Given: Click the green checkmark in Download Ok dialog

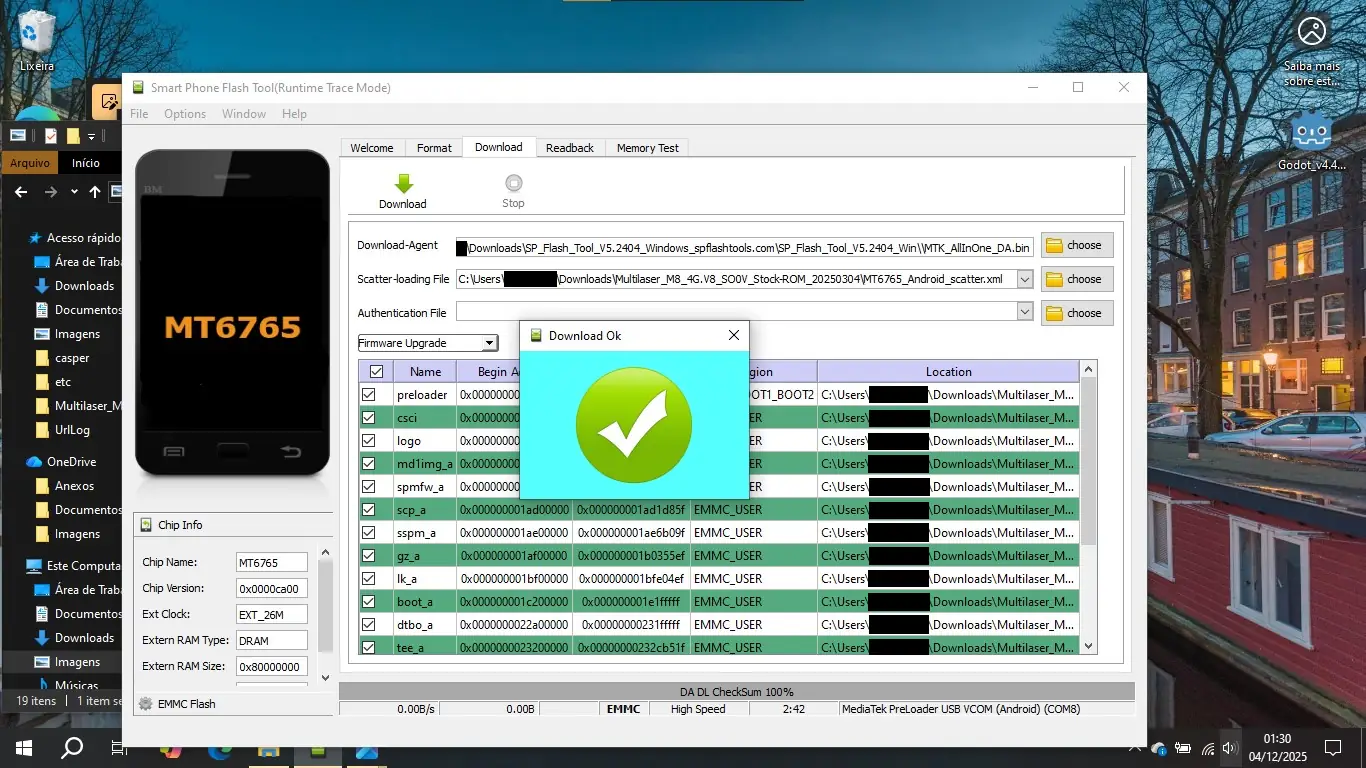Looking at the screenshot, I should click(x=634, y=424).
